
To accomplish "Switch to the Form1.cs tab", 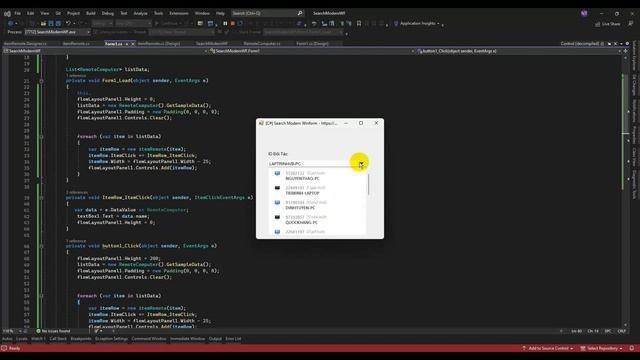I will [x=113, y=44].
